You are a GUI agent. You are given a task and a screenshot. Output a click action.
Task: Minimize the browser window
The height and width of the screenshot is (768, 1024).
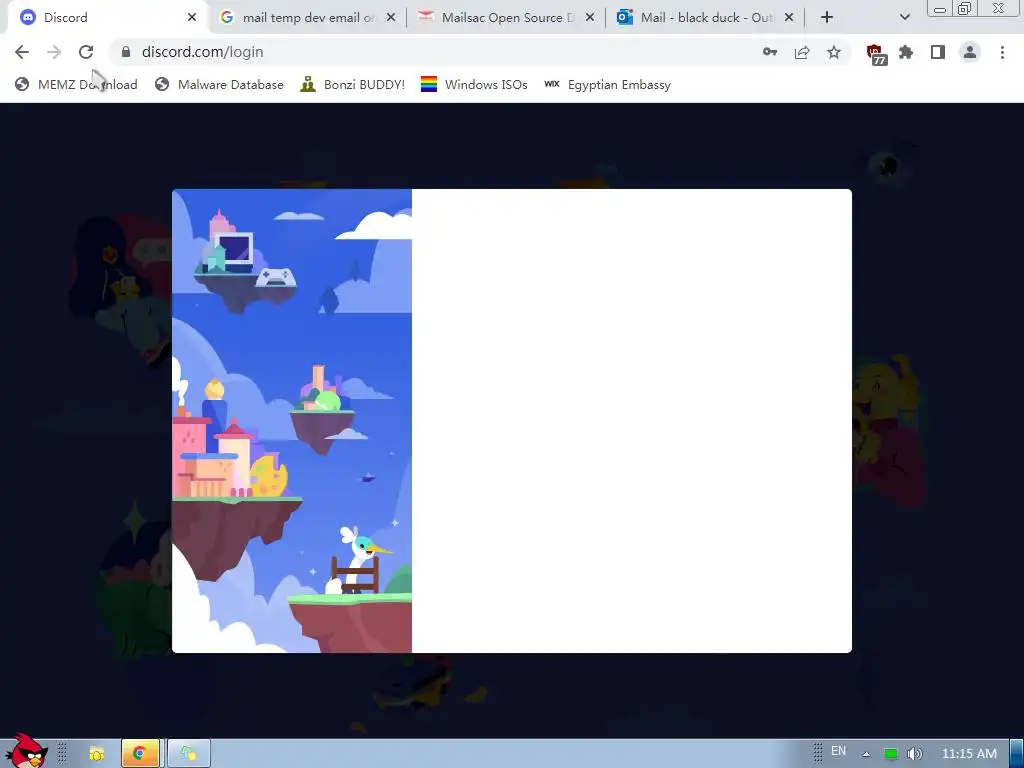coord(940,8)
